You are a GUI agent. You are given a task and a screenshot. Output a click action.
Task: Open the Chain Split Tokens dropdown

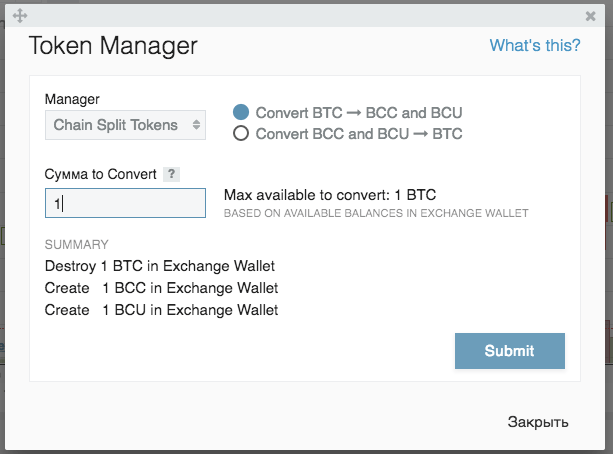tap(125, 125)
